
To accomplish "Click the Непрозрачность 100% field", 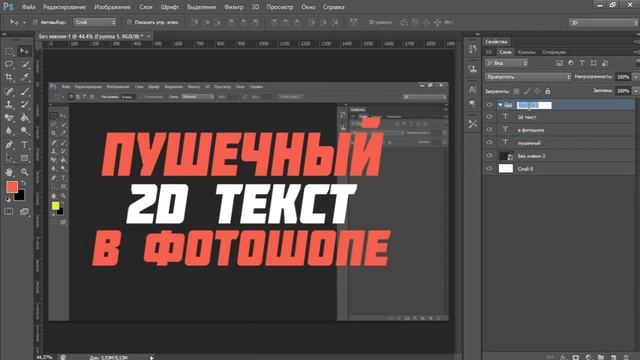I will pos(623,77).
